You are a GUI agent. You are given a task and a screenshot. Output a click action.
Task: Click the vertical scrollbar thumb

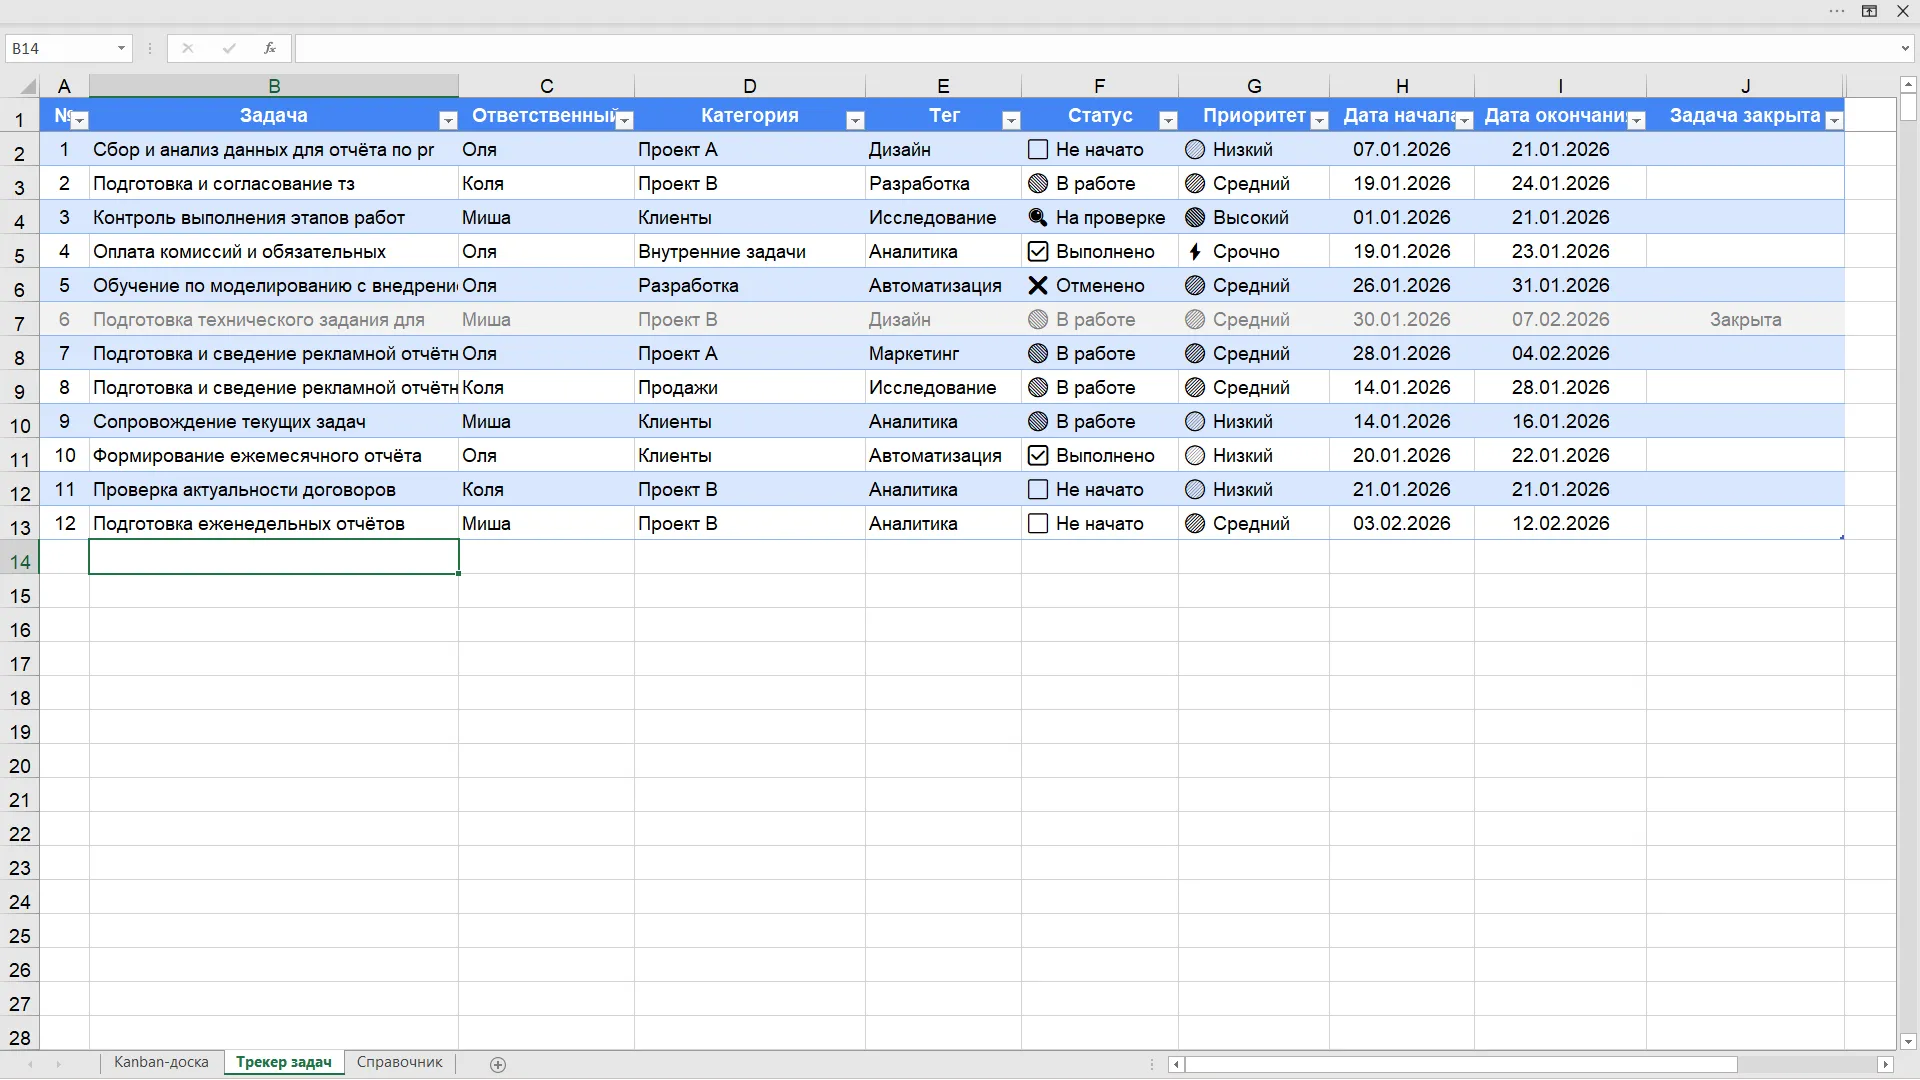pyautogui.click(x=1907, y=108)
